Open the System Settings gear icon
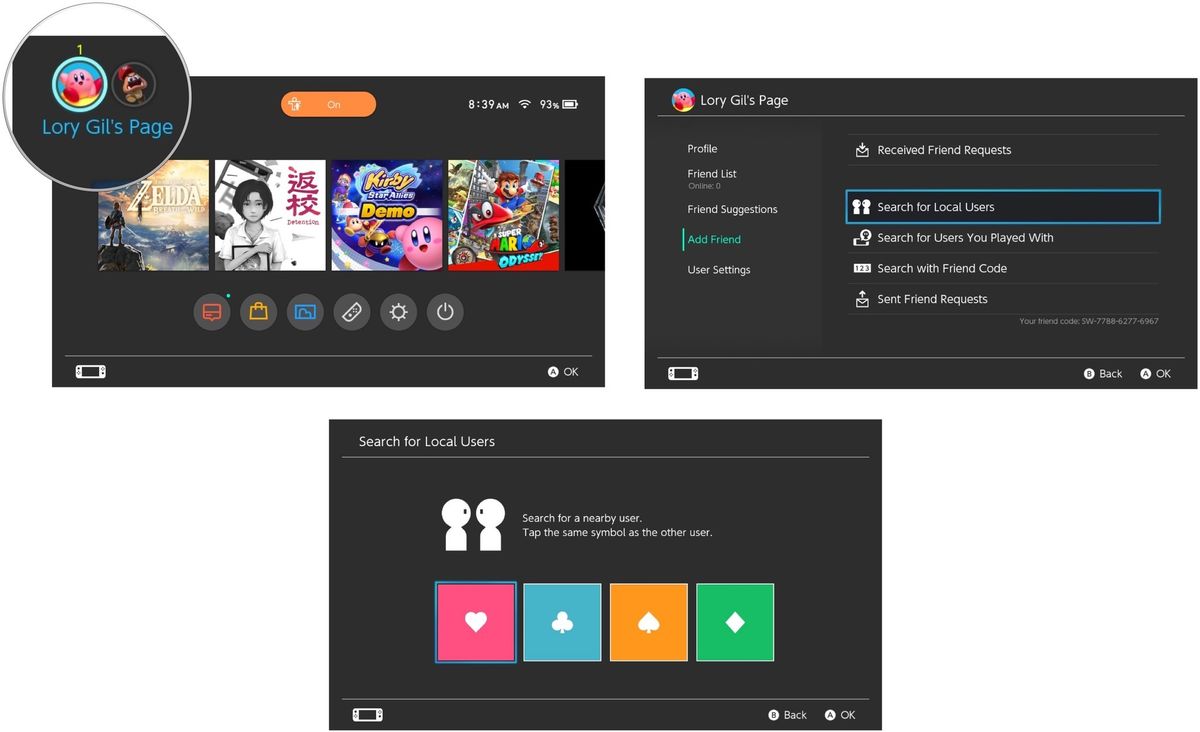The image size is (1200, 732). pyautogui.click(x=398, y=312)
